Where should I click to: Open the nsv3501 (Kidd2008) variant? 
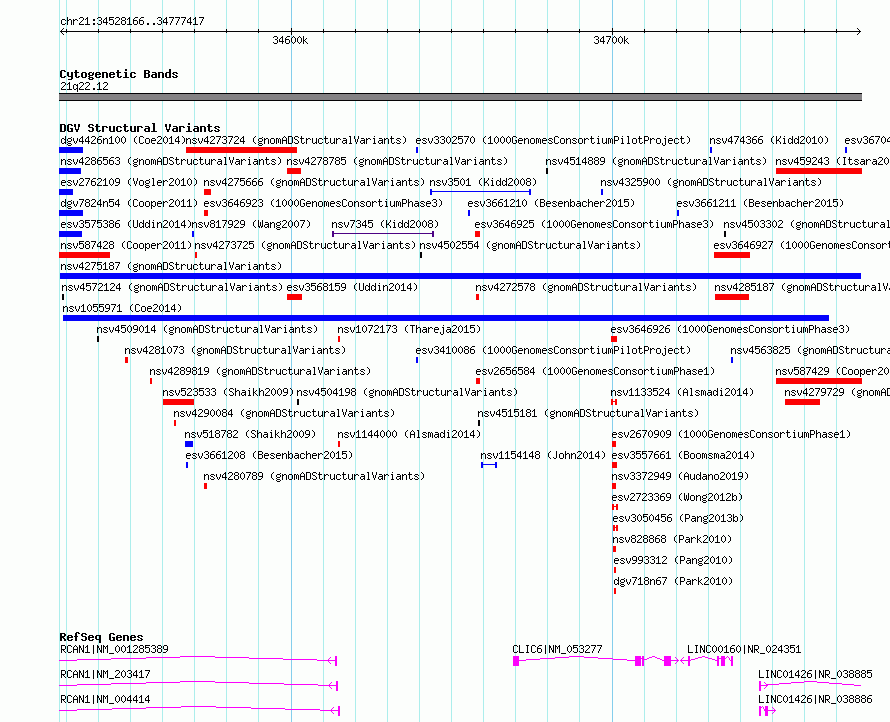coord(483,182)
